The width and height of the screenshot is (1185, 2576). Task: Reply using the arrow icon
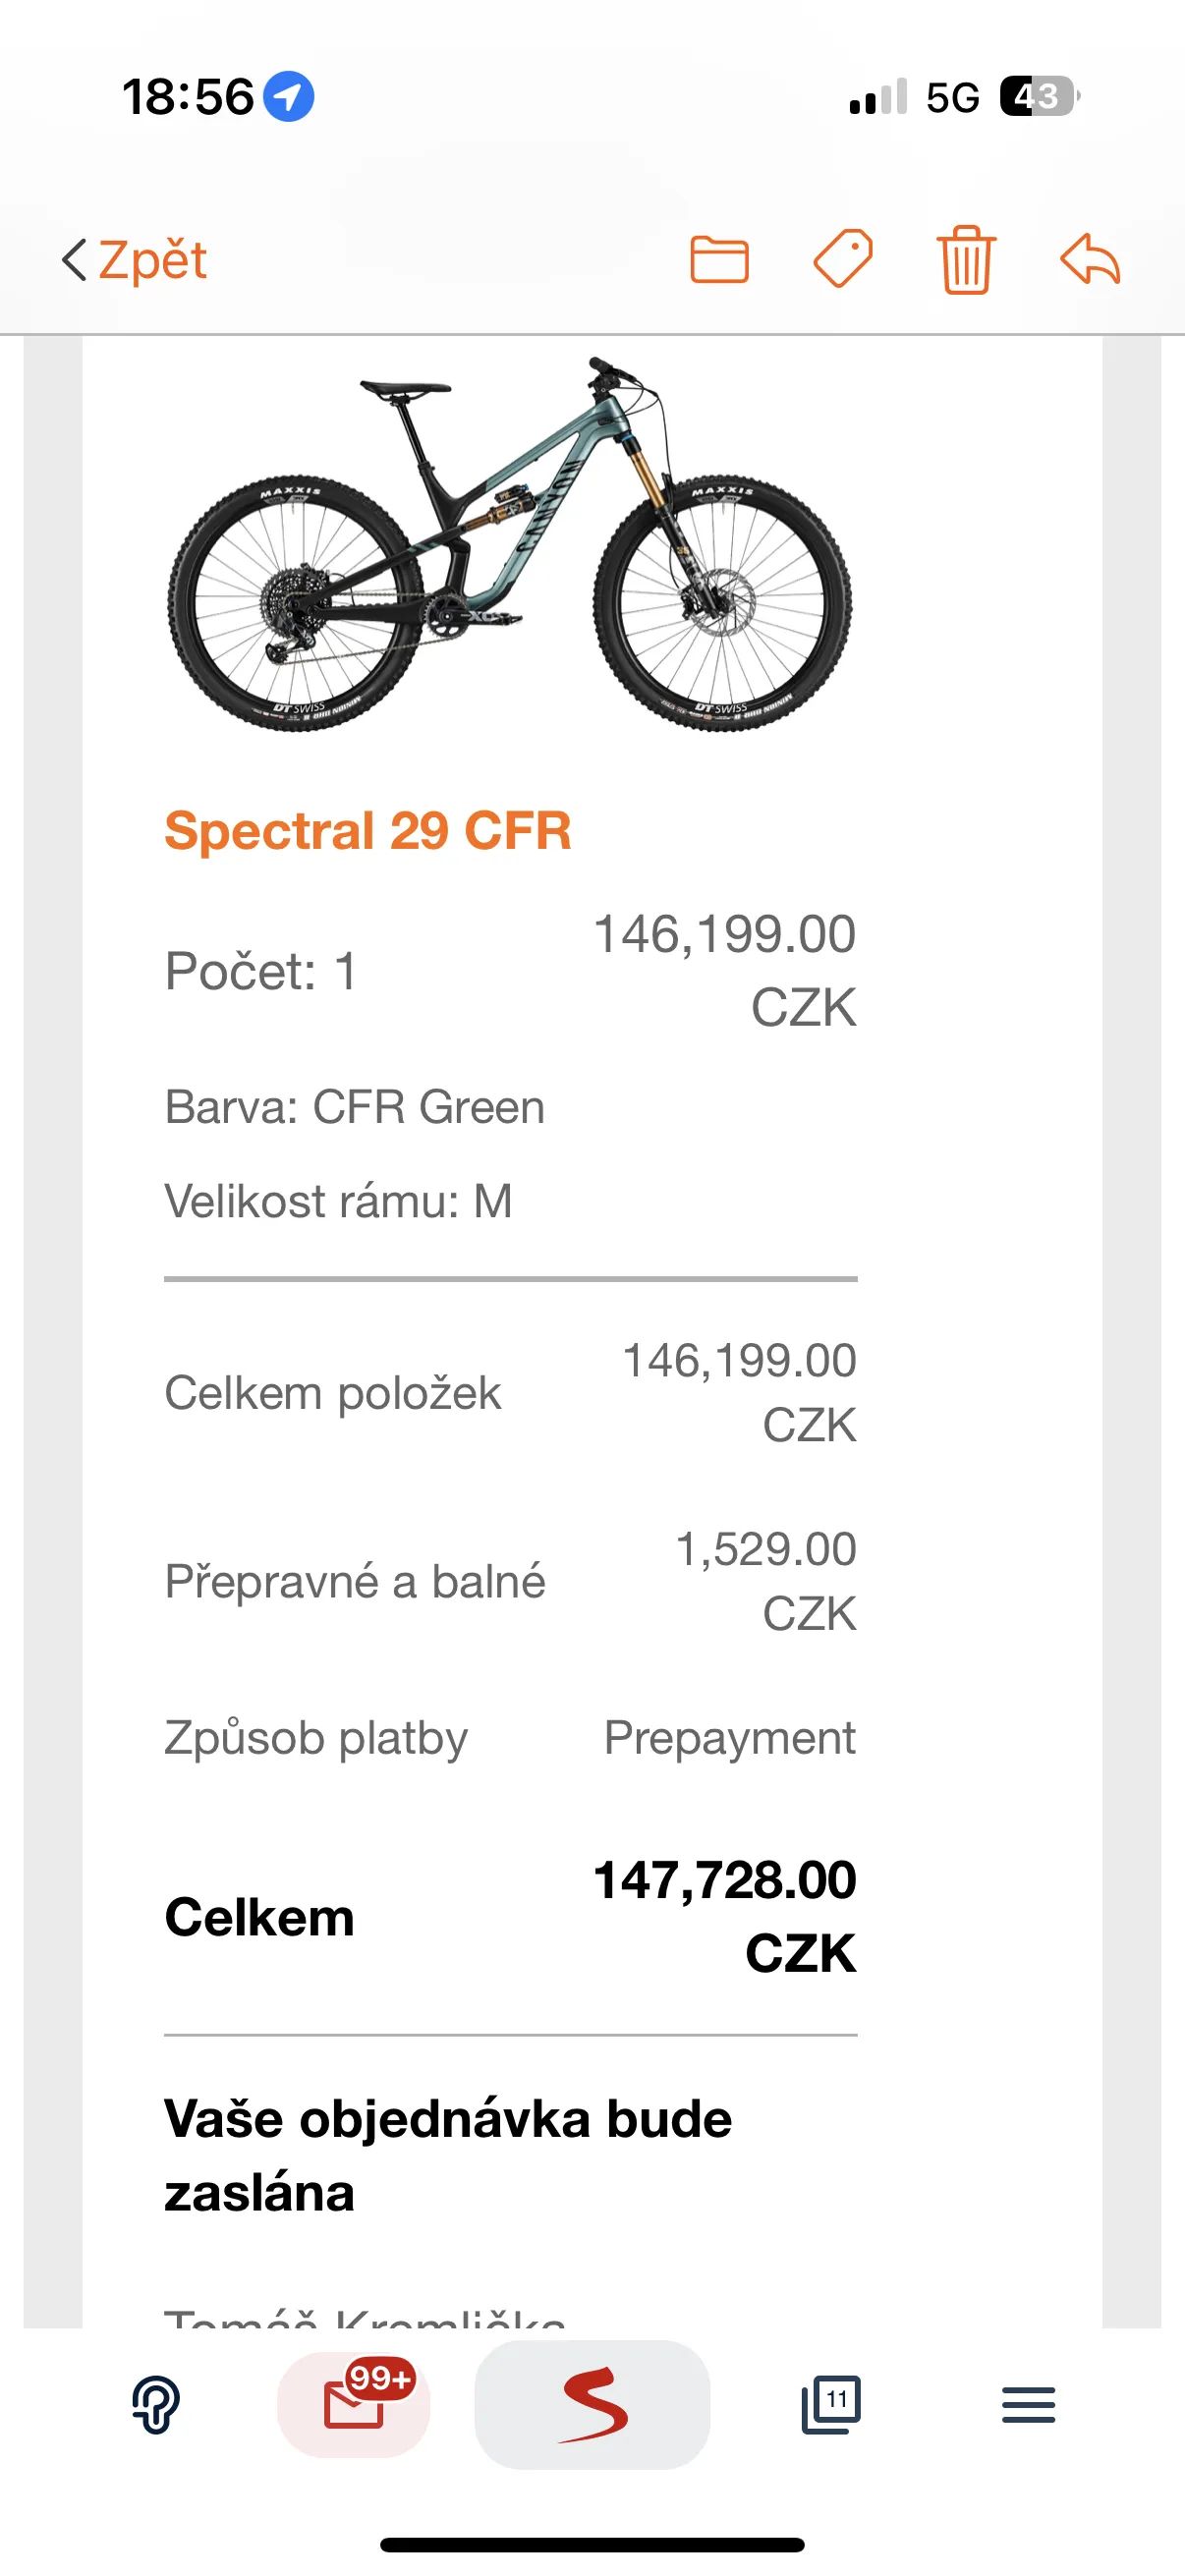pyautogui.click(x=1090, y=260)
